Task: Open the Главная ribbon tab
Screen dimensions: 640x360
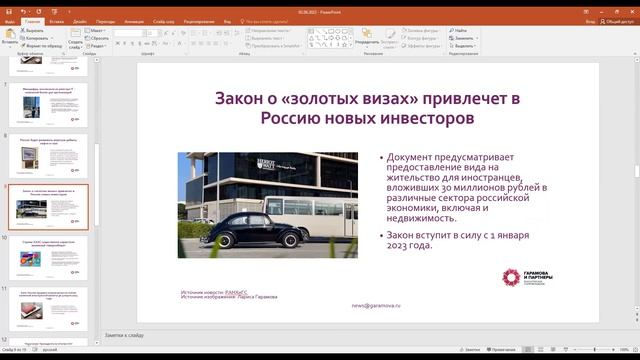Action: click(x=33, y=22)
